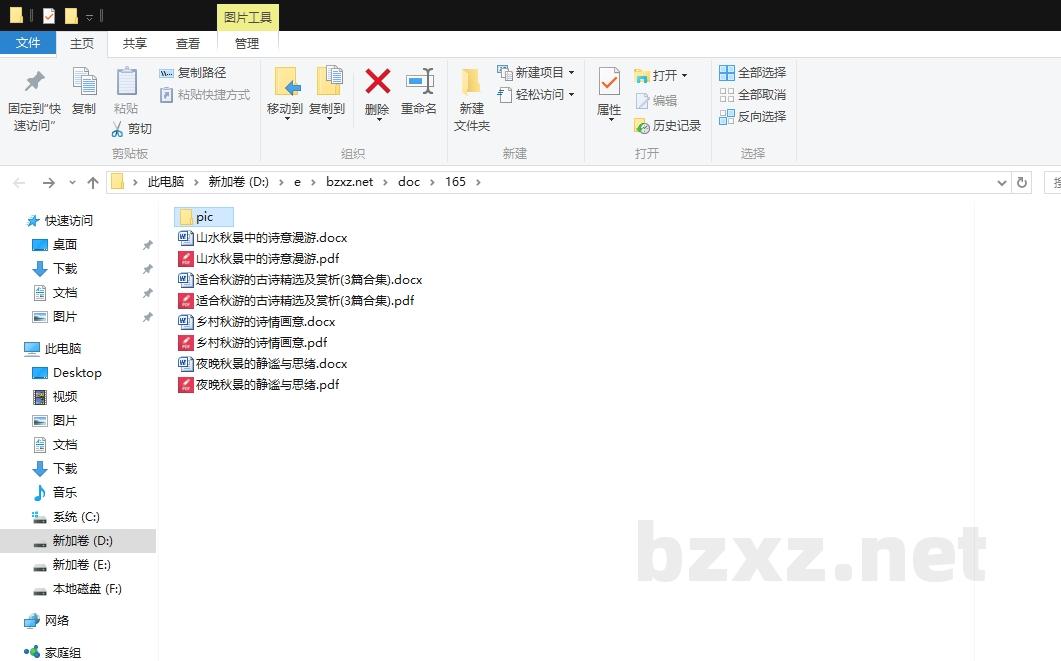1061x661 pixels.
Task: Click the New Folder icon
Action: coord(471,82)
